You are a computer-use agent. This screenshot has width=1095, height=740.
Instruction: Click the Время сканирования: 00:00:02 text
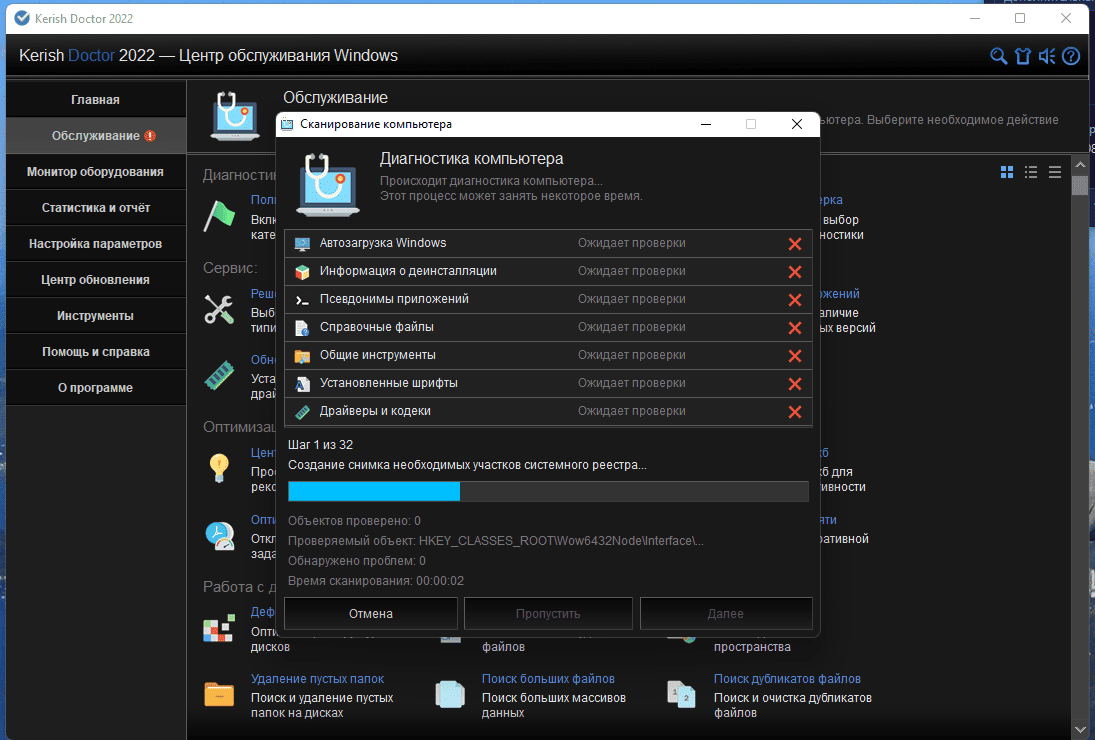(376, 581)
